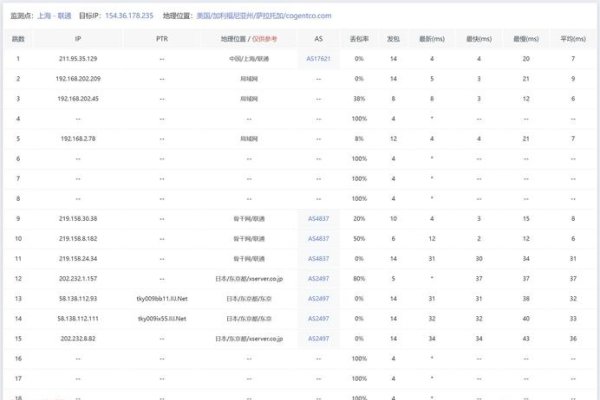Click the slowest value 43 in hop 15
Image resolution: width=600 pixels, height=400 pixels.
[526, 339]
